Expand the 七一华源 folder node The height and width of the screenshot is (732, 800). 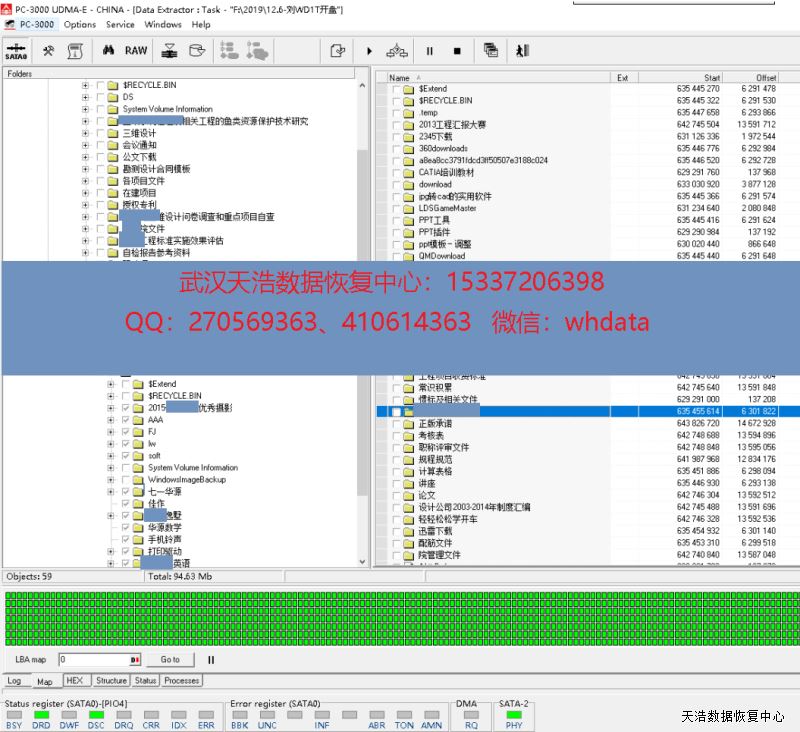click(111, 492)
